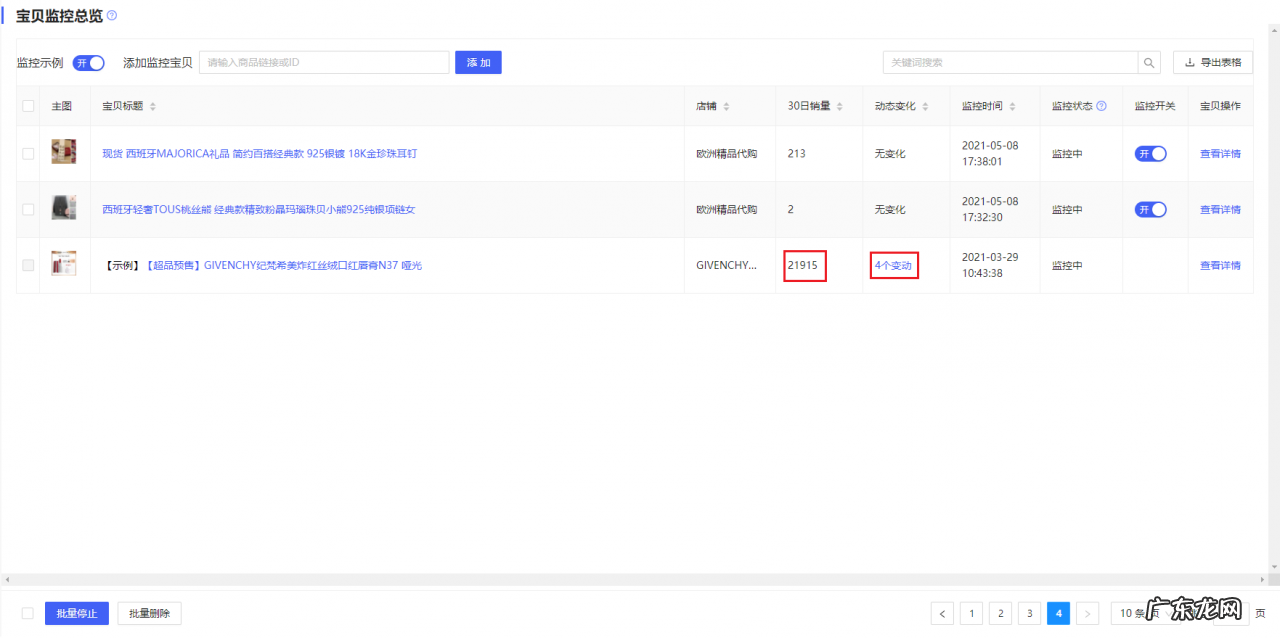1280x638 pixels.
Task: Go to page 3
Action: point(1029,613)
